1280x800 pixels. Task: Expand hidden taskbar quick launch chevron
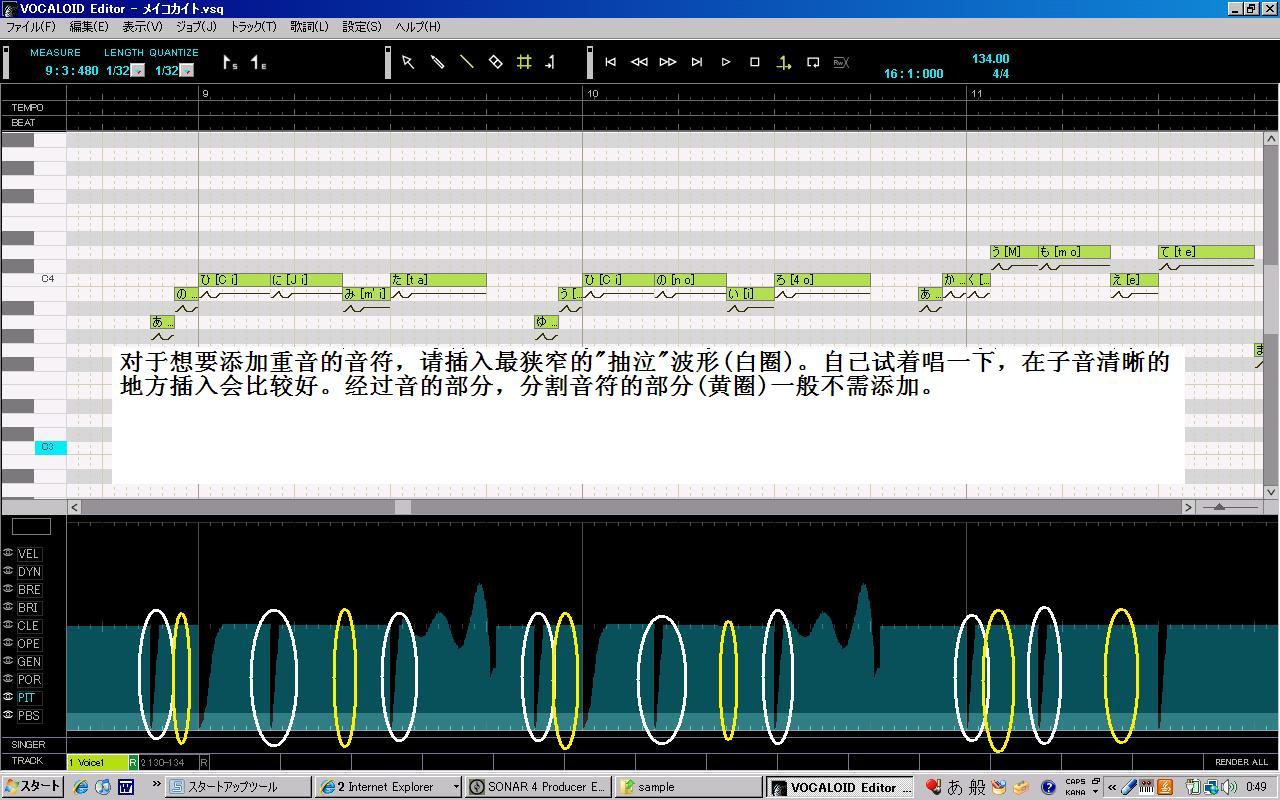[x=157, y=786]
